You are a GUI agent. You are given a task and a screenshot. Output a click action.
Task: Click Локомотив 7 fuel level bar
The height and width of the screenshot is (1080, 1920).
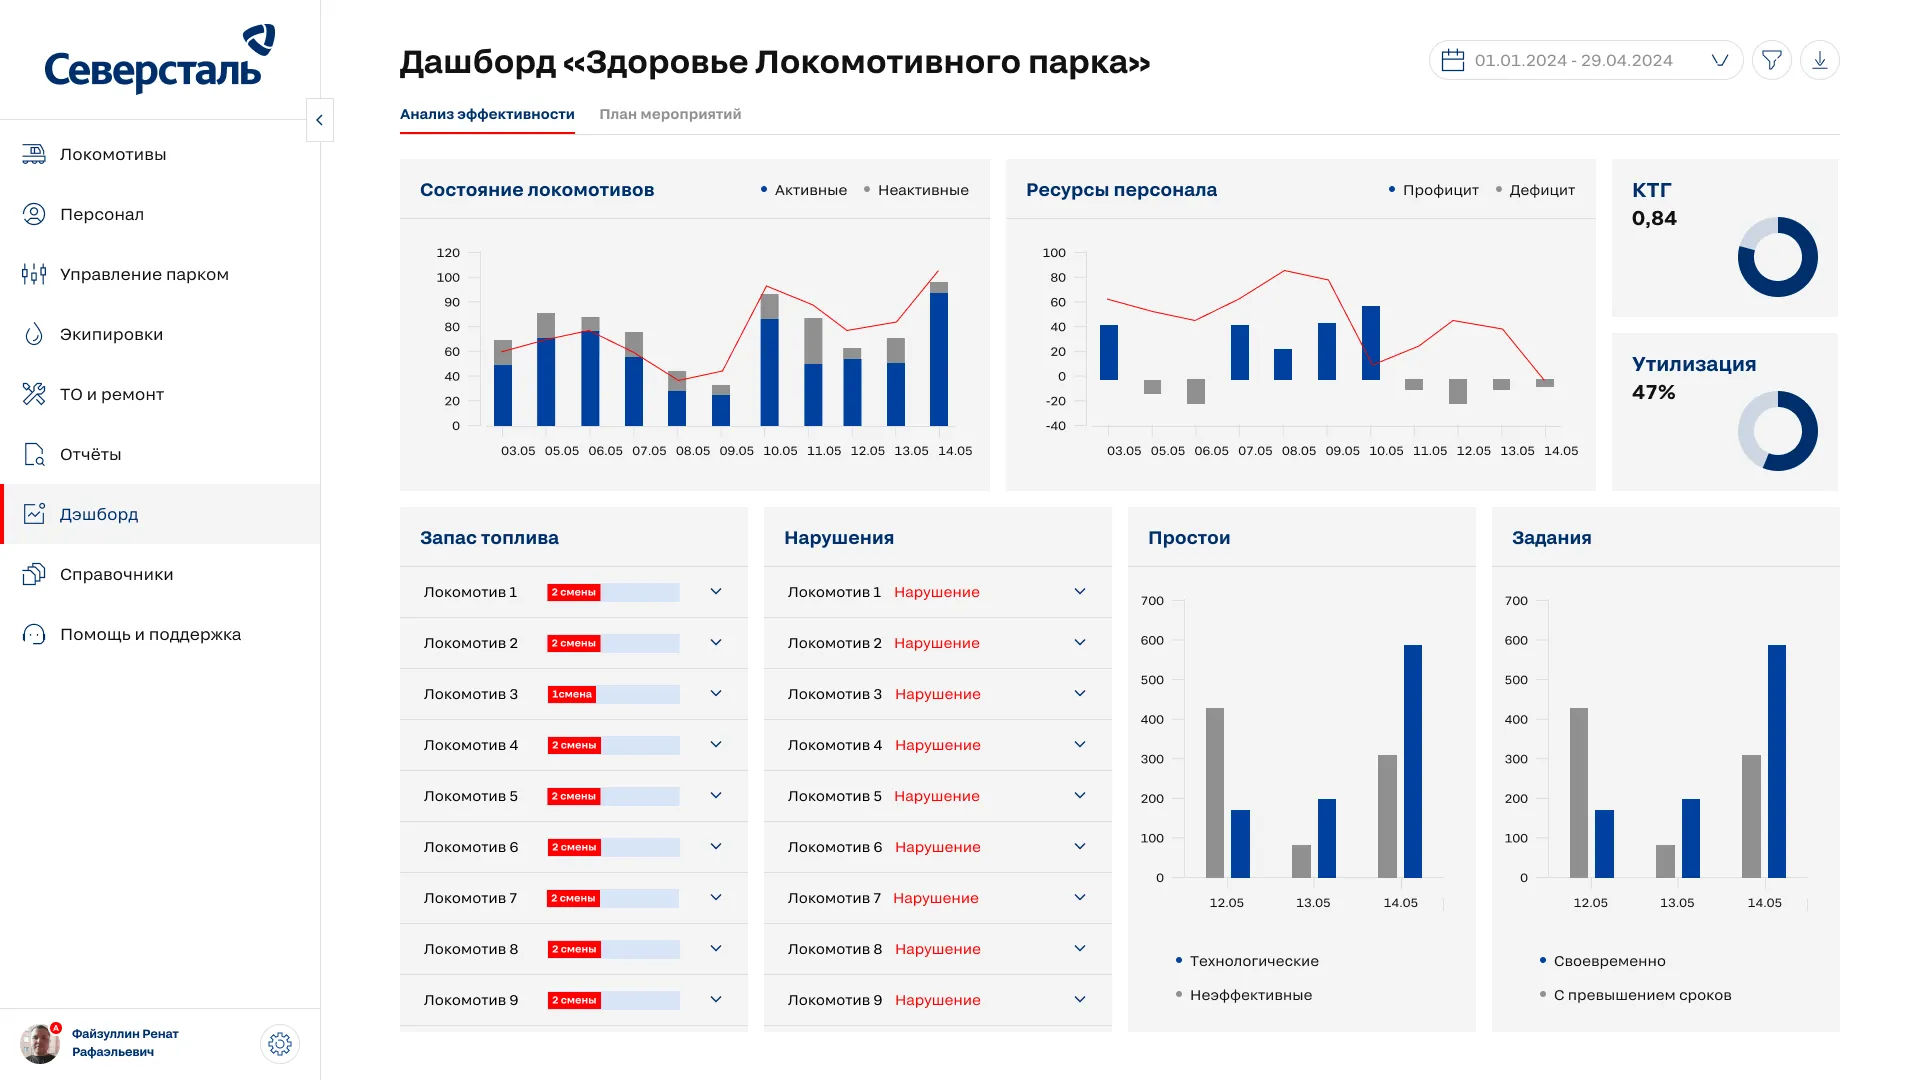pyautogui.click(x=613, y=898)
